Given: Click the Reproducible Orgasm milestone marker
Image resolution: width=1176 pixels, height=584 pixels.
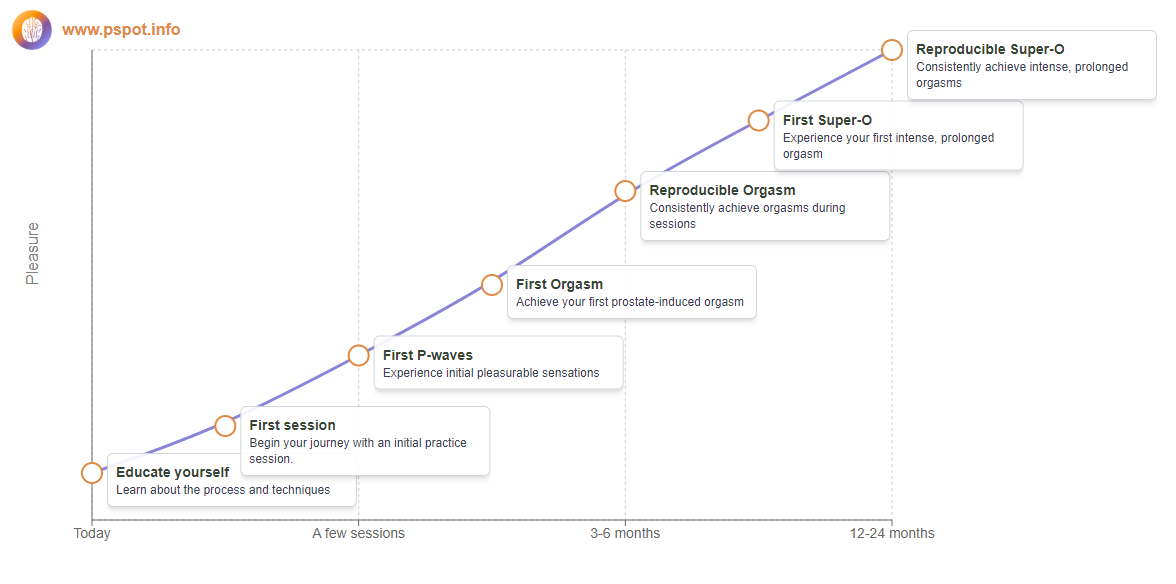Looking at the screenshot, I should click(x=625, y=190).
